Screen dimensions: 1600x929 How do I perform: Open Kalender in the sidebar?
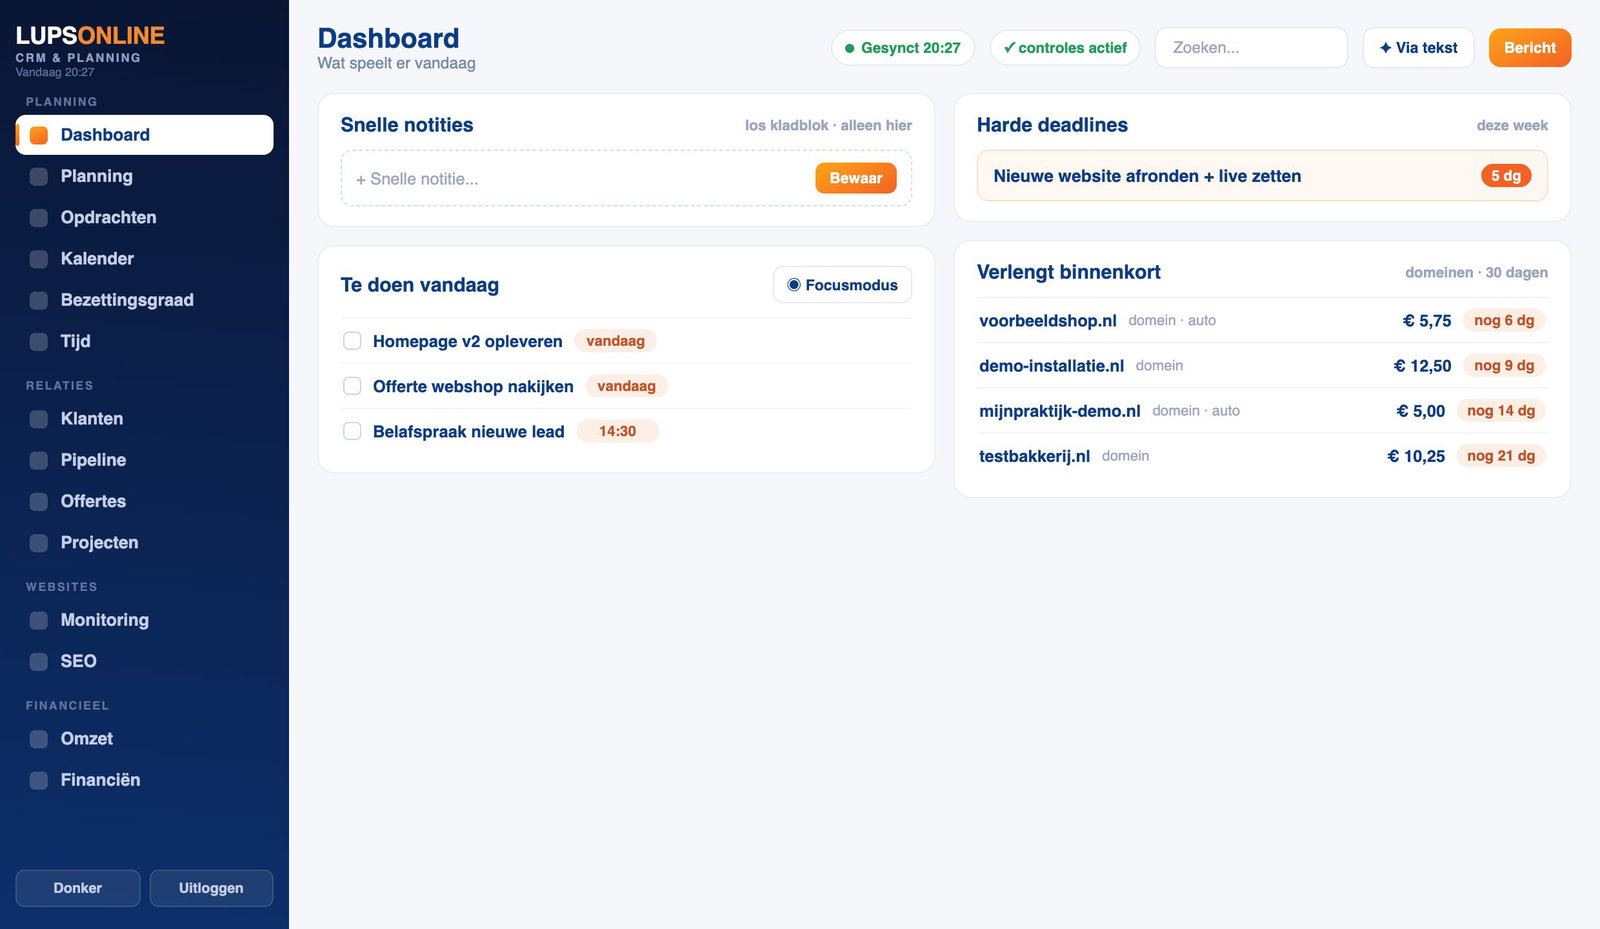144,259
